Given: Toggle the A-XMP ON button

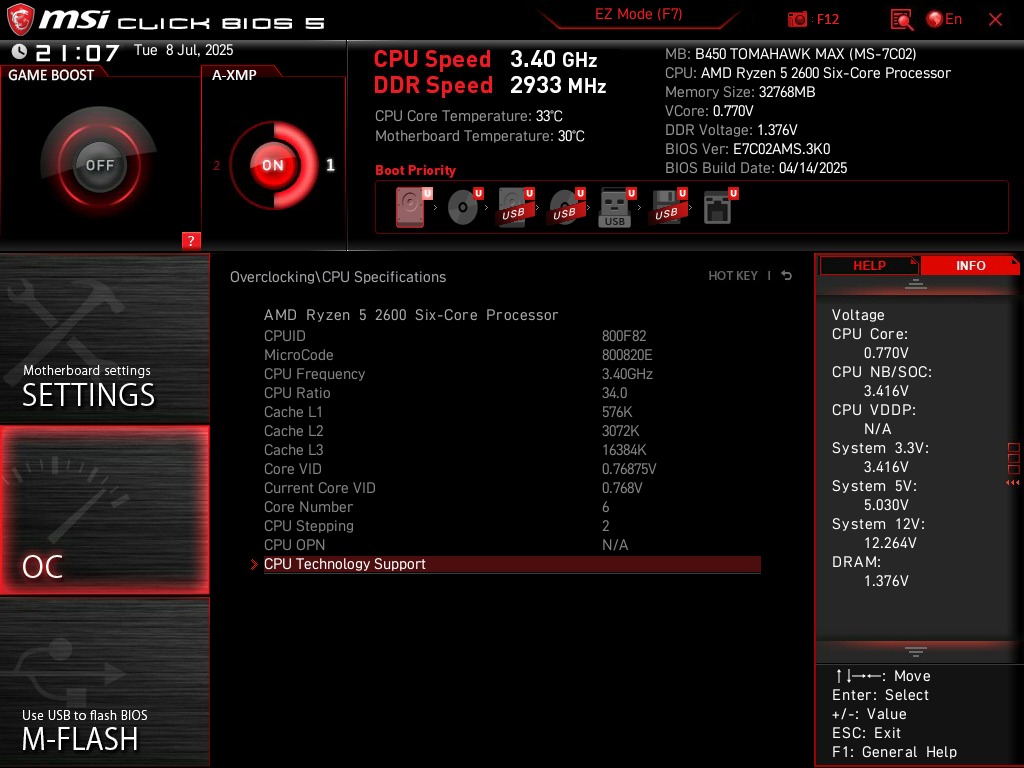Looking at the screenshot, I should (x=273, y=165).
